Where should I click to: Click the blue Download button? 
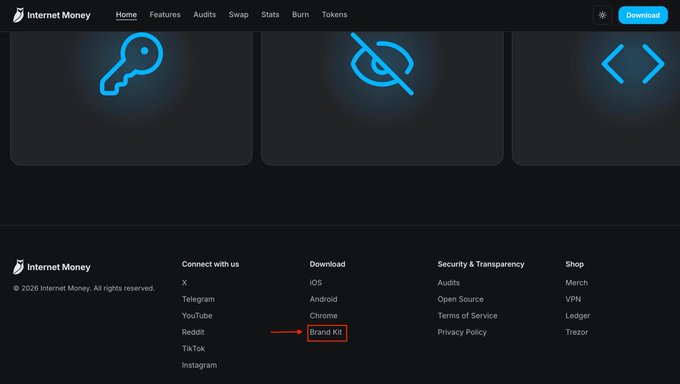point(643,15)
